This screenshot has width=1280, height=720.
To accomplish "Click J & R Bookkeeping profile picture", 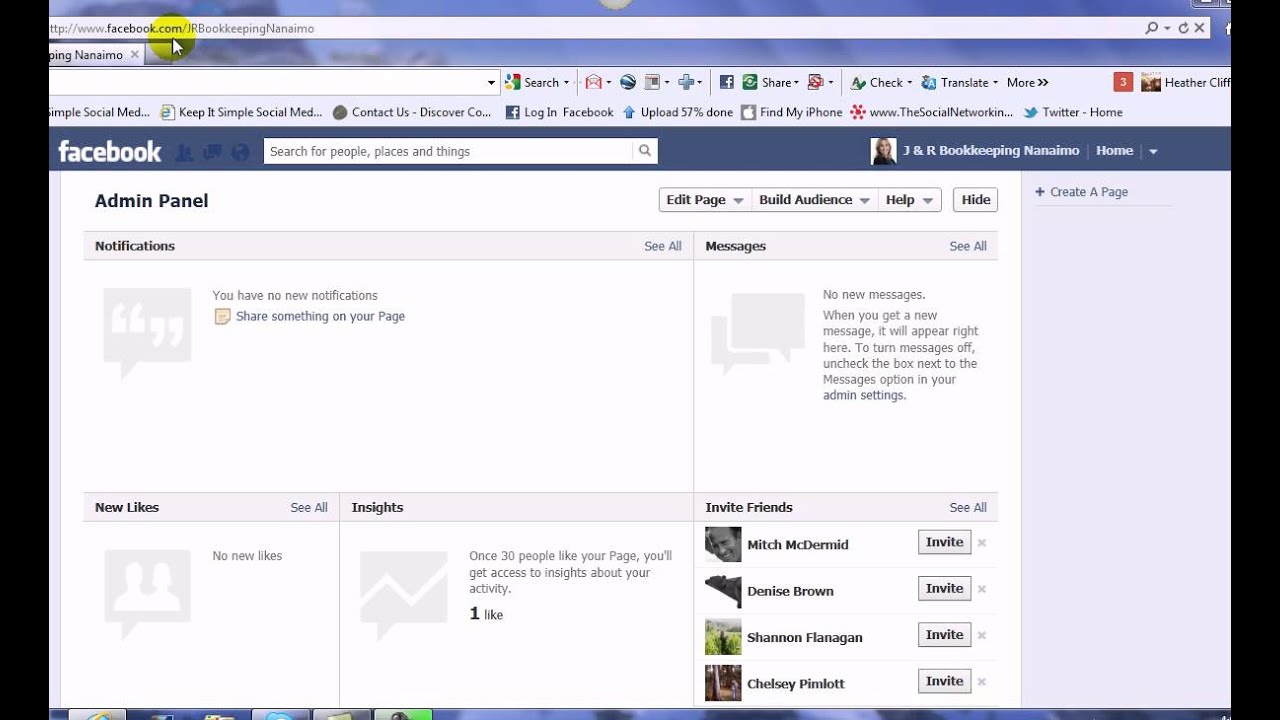I will [x=884, y=151].
